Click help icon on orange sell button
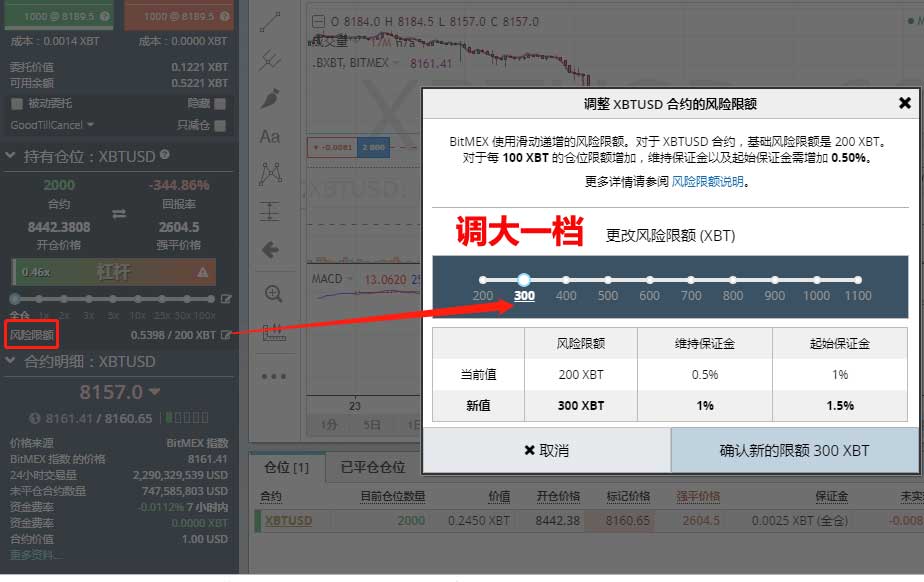Viewport: 924px width, 582px height. tap(225, 16)
